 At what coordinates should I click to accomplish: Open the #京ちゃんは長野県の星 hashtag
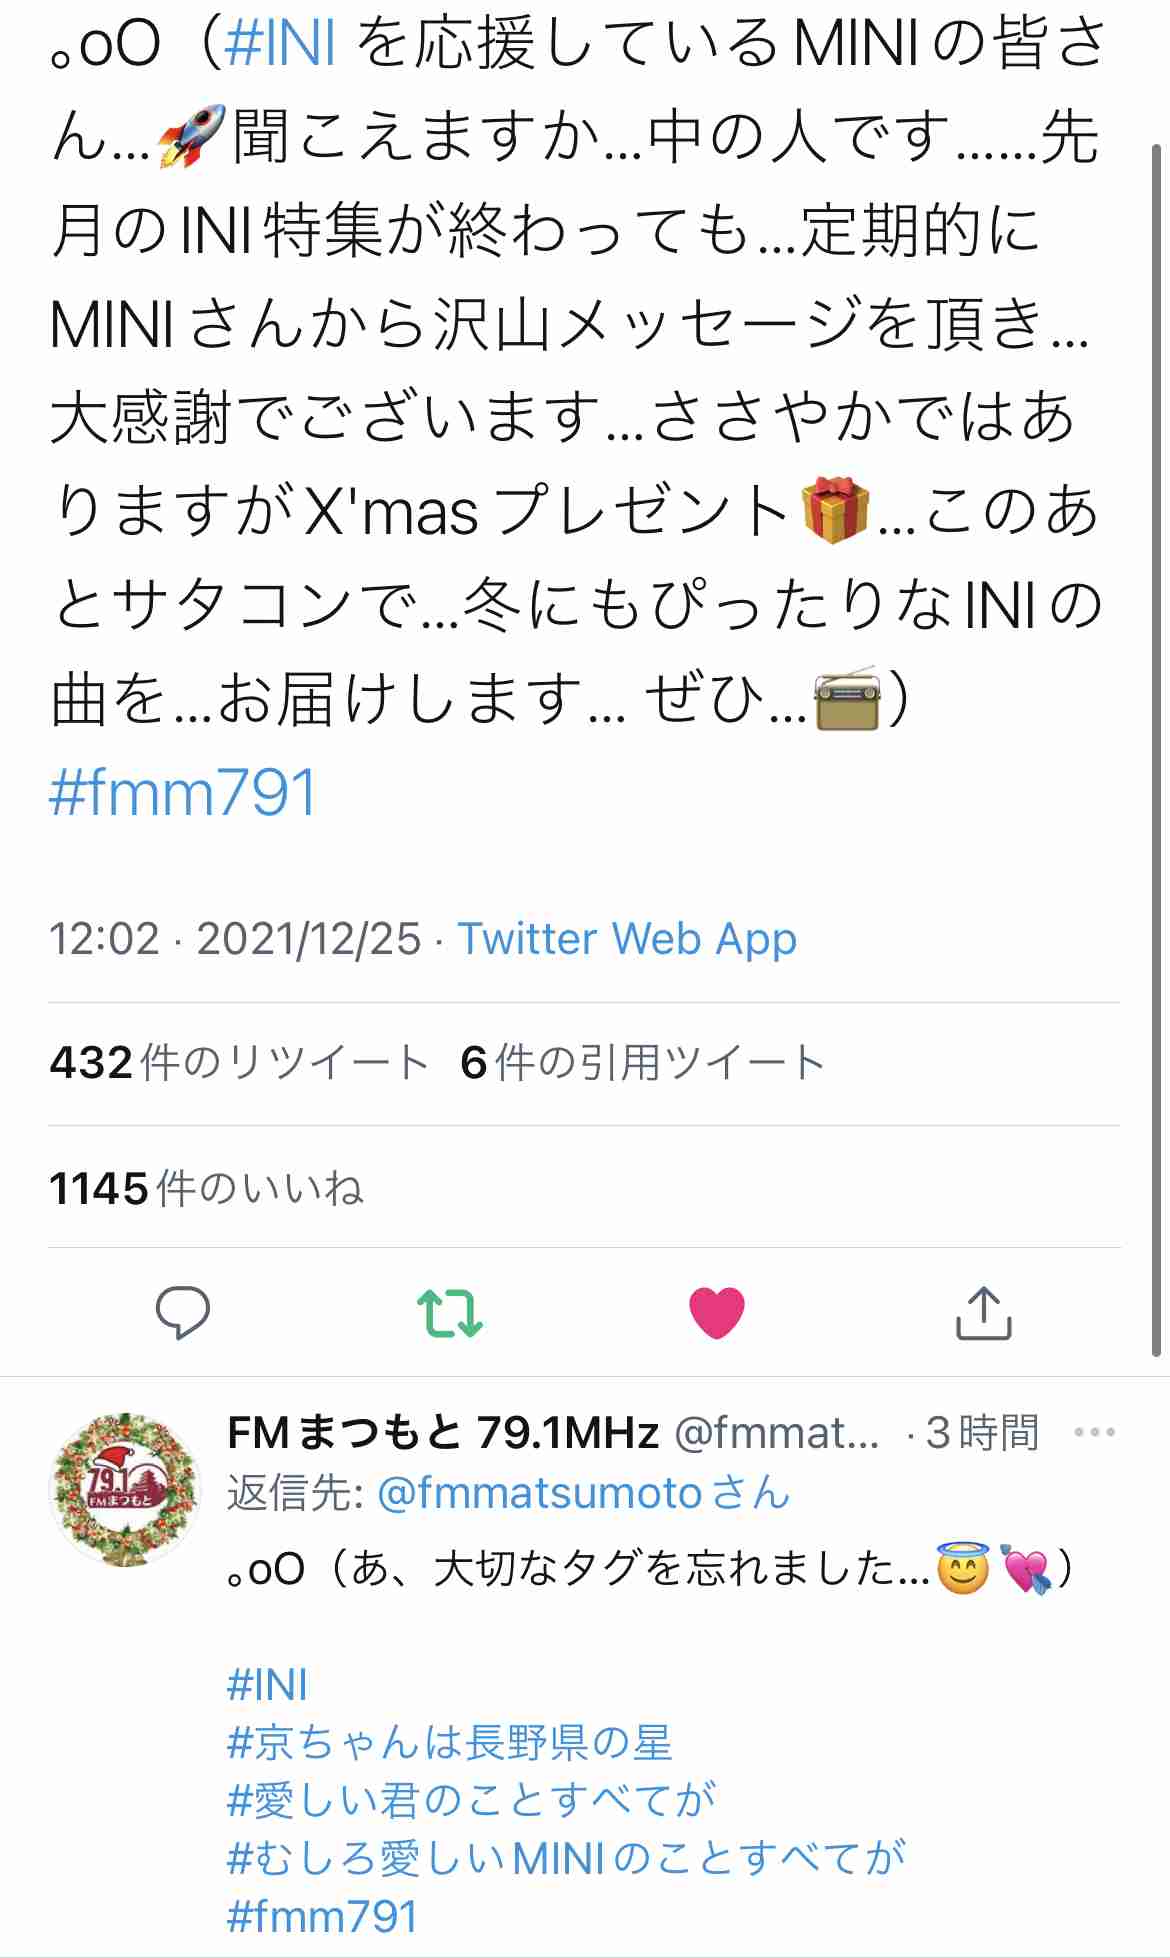449,1743
